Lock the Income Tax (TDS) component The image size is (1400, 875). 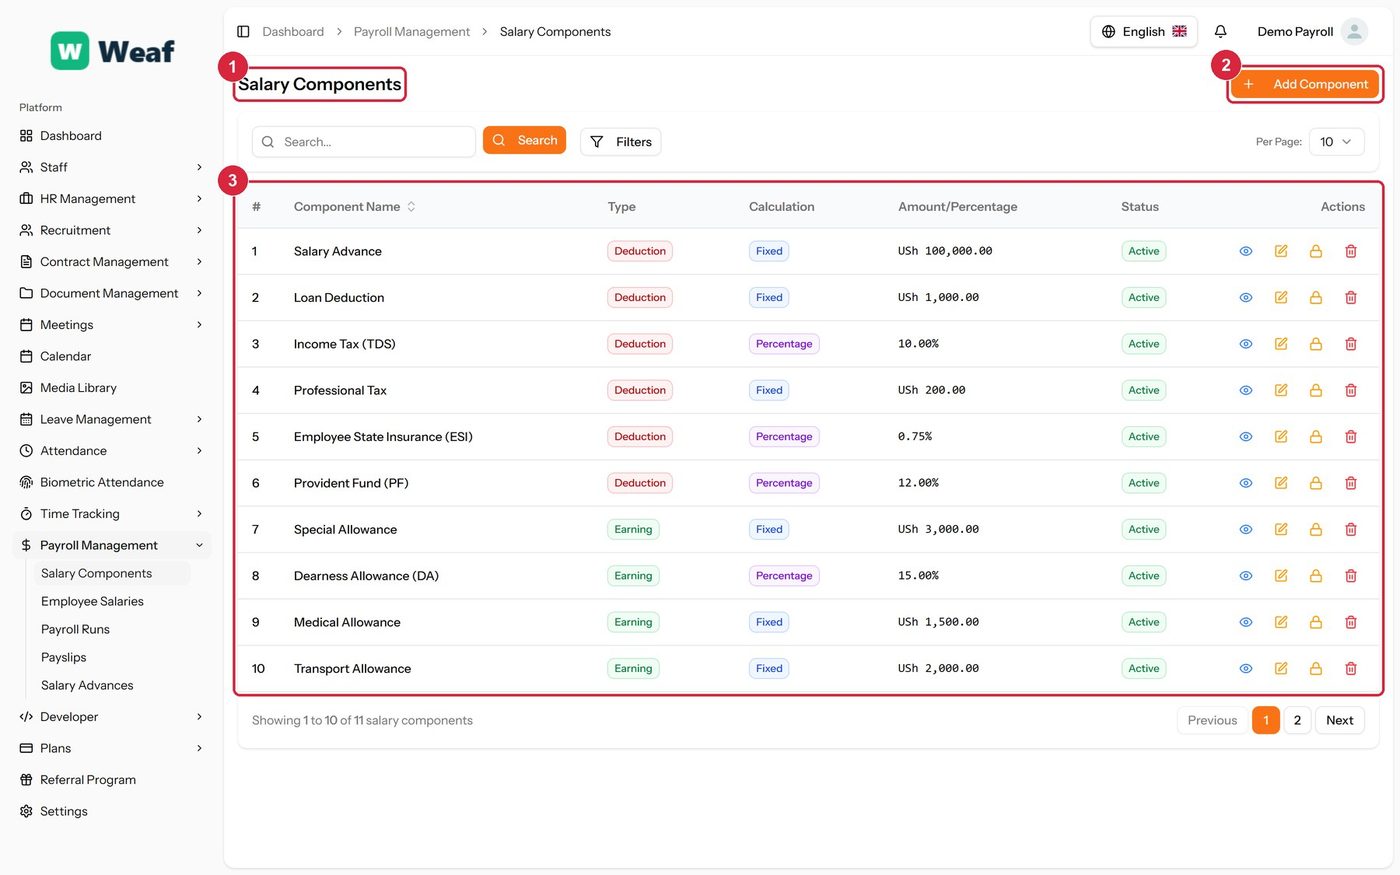pyautogui.click(x=1316, y=344)
